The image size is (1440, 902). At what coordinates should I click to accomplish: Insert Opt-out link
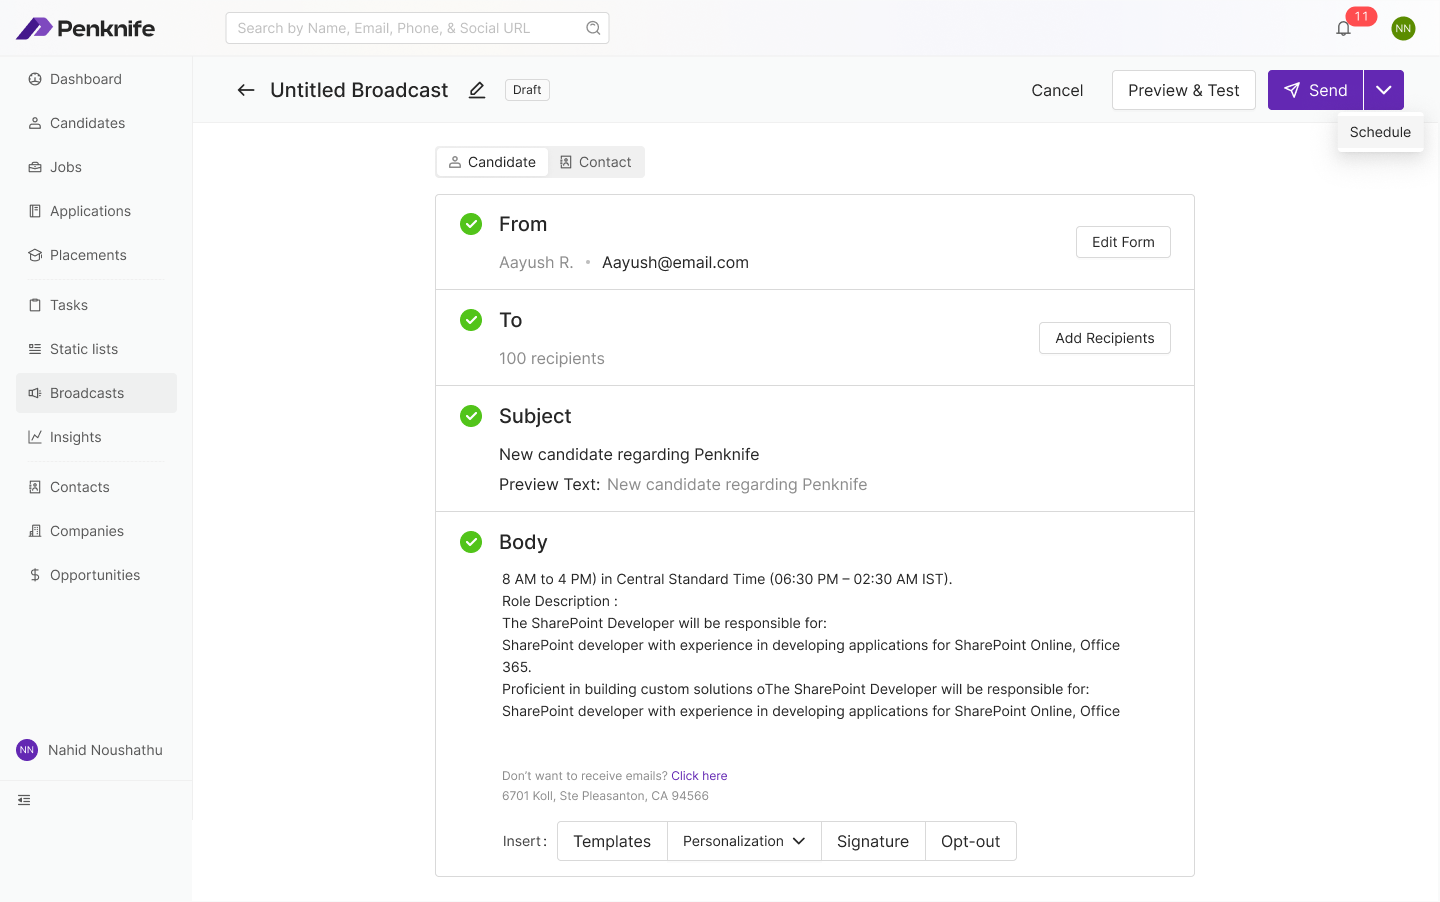click(971, 841)
